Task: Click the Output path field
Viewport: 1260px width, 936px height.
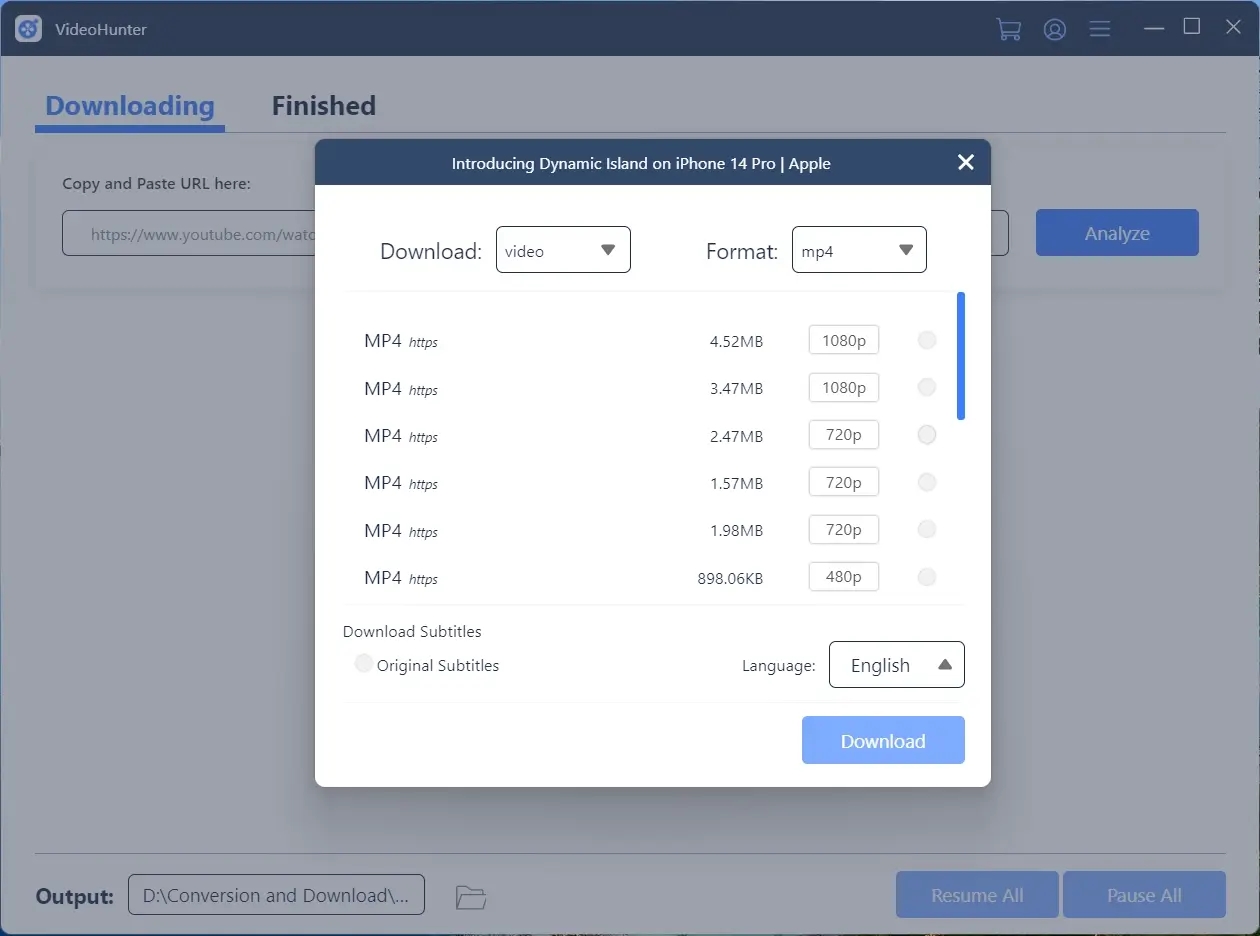Action: (x=276, y=895)
